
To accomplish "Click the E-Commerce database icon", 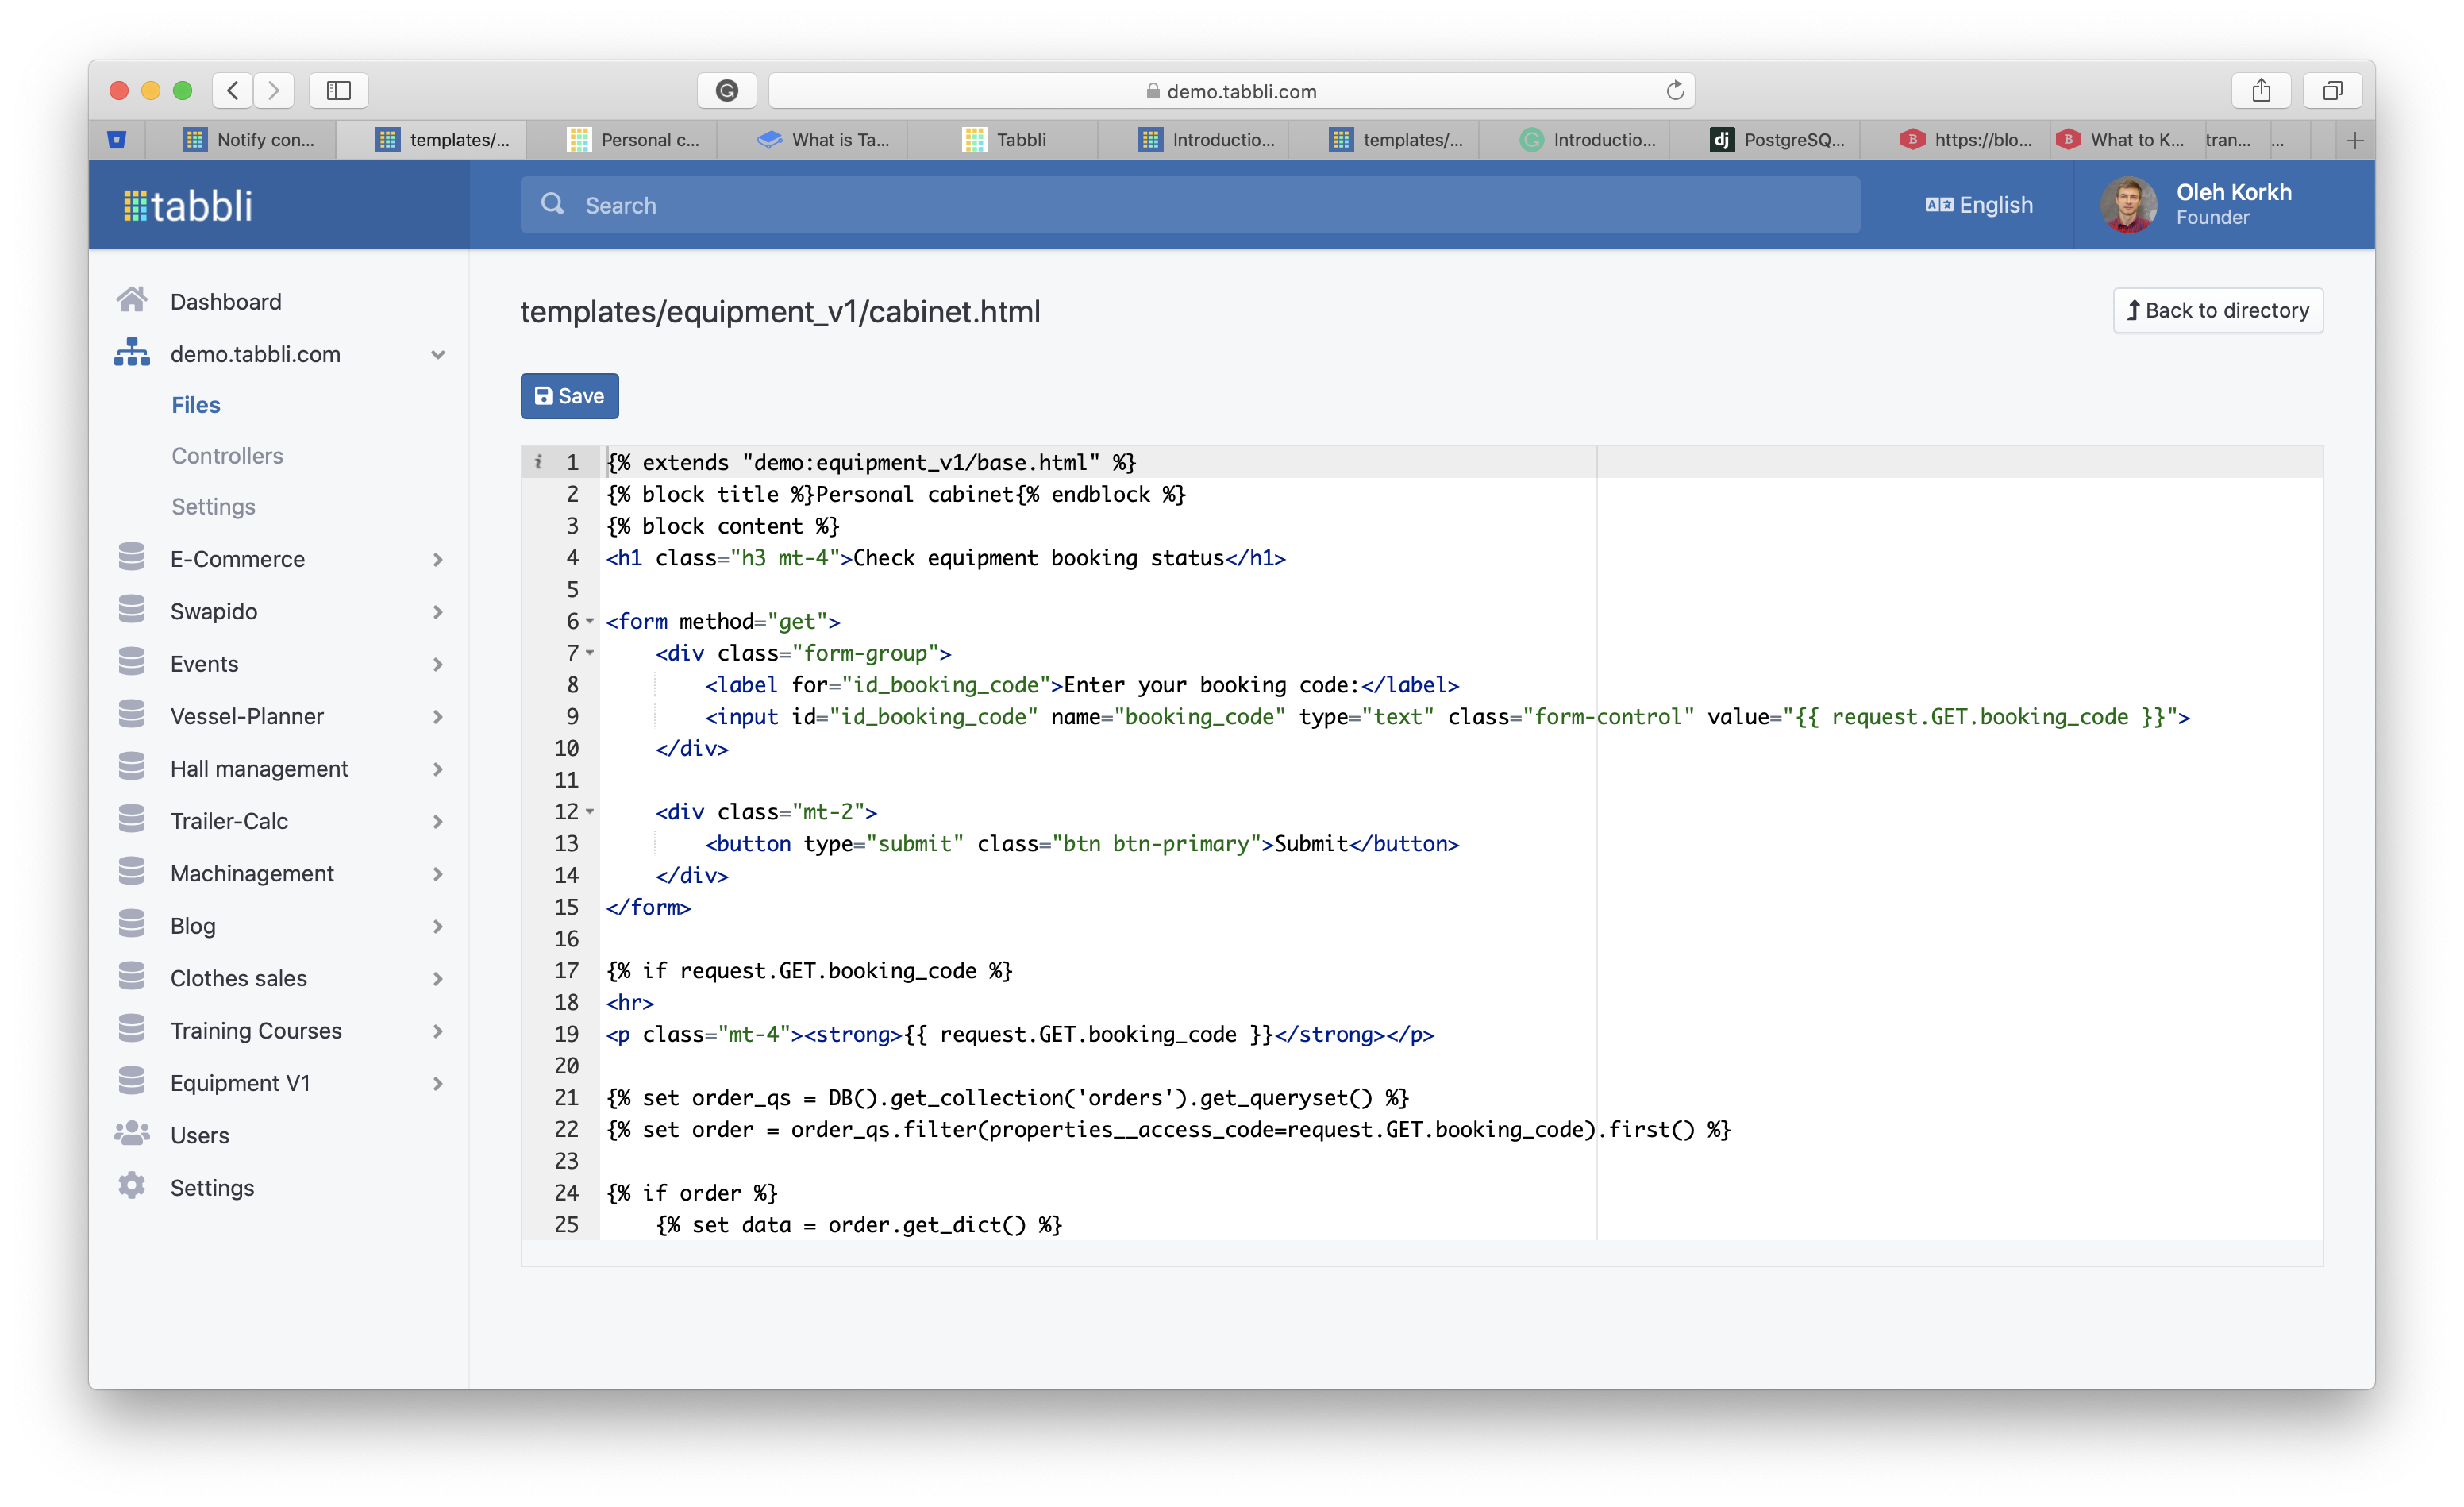I will pyautogui.click(x=131, y=558).
